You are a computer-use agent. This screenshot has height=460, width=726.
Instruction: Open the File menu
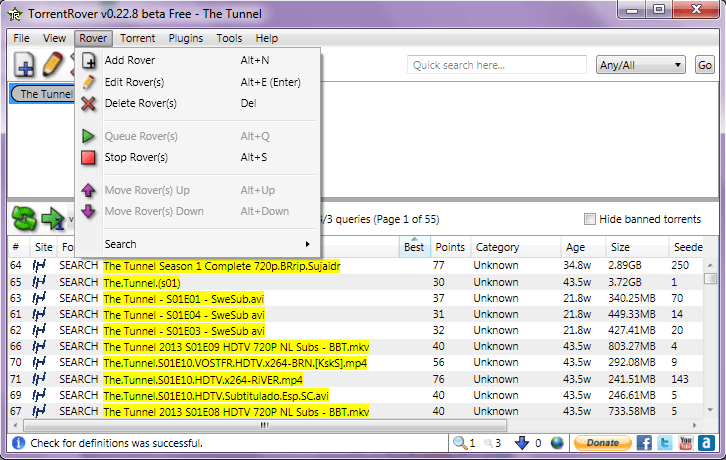21,38
